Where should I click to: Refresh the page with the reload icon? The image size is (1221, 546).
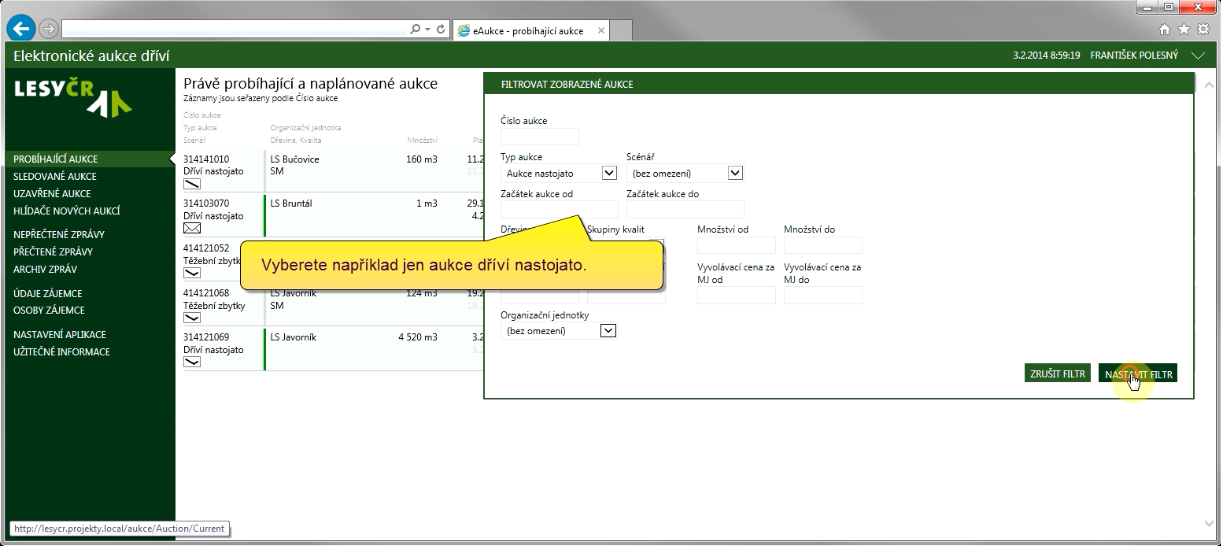pos(441,30)
